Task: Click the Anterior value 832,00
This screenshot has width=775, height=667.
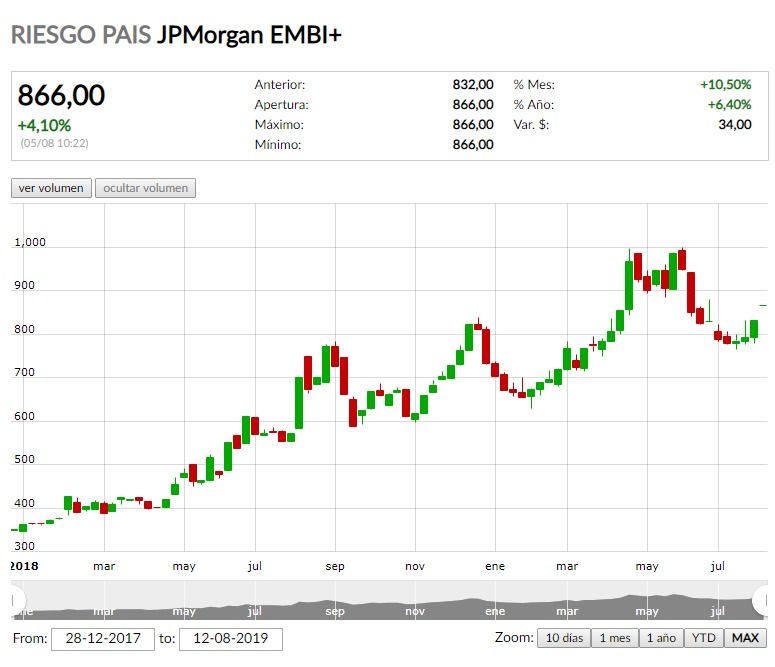Action: click(x=473, y=85)
